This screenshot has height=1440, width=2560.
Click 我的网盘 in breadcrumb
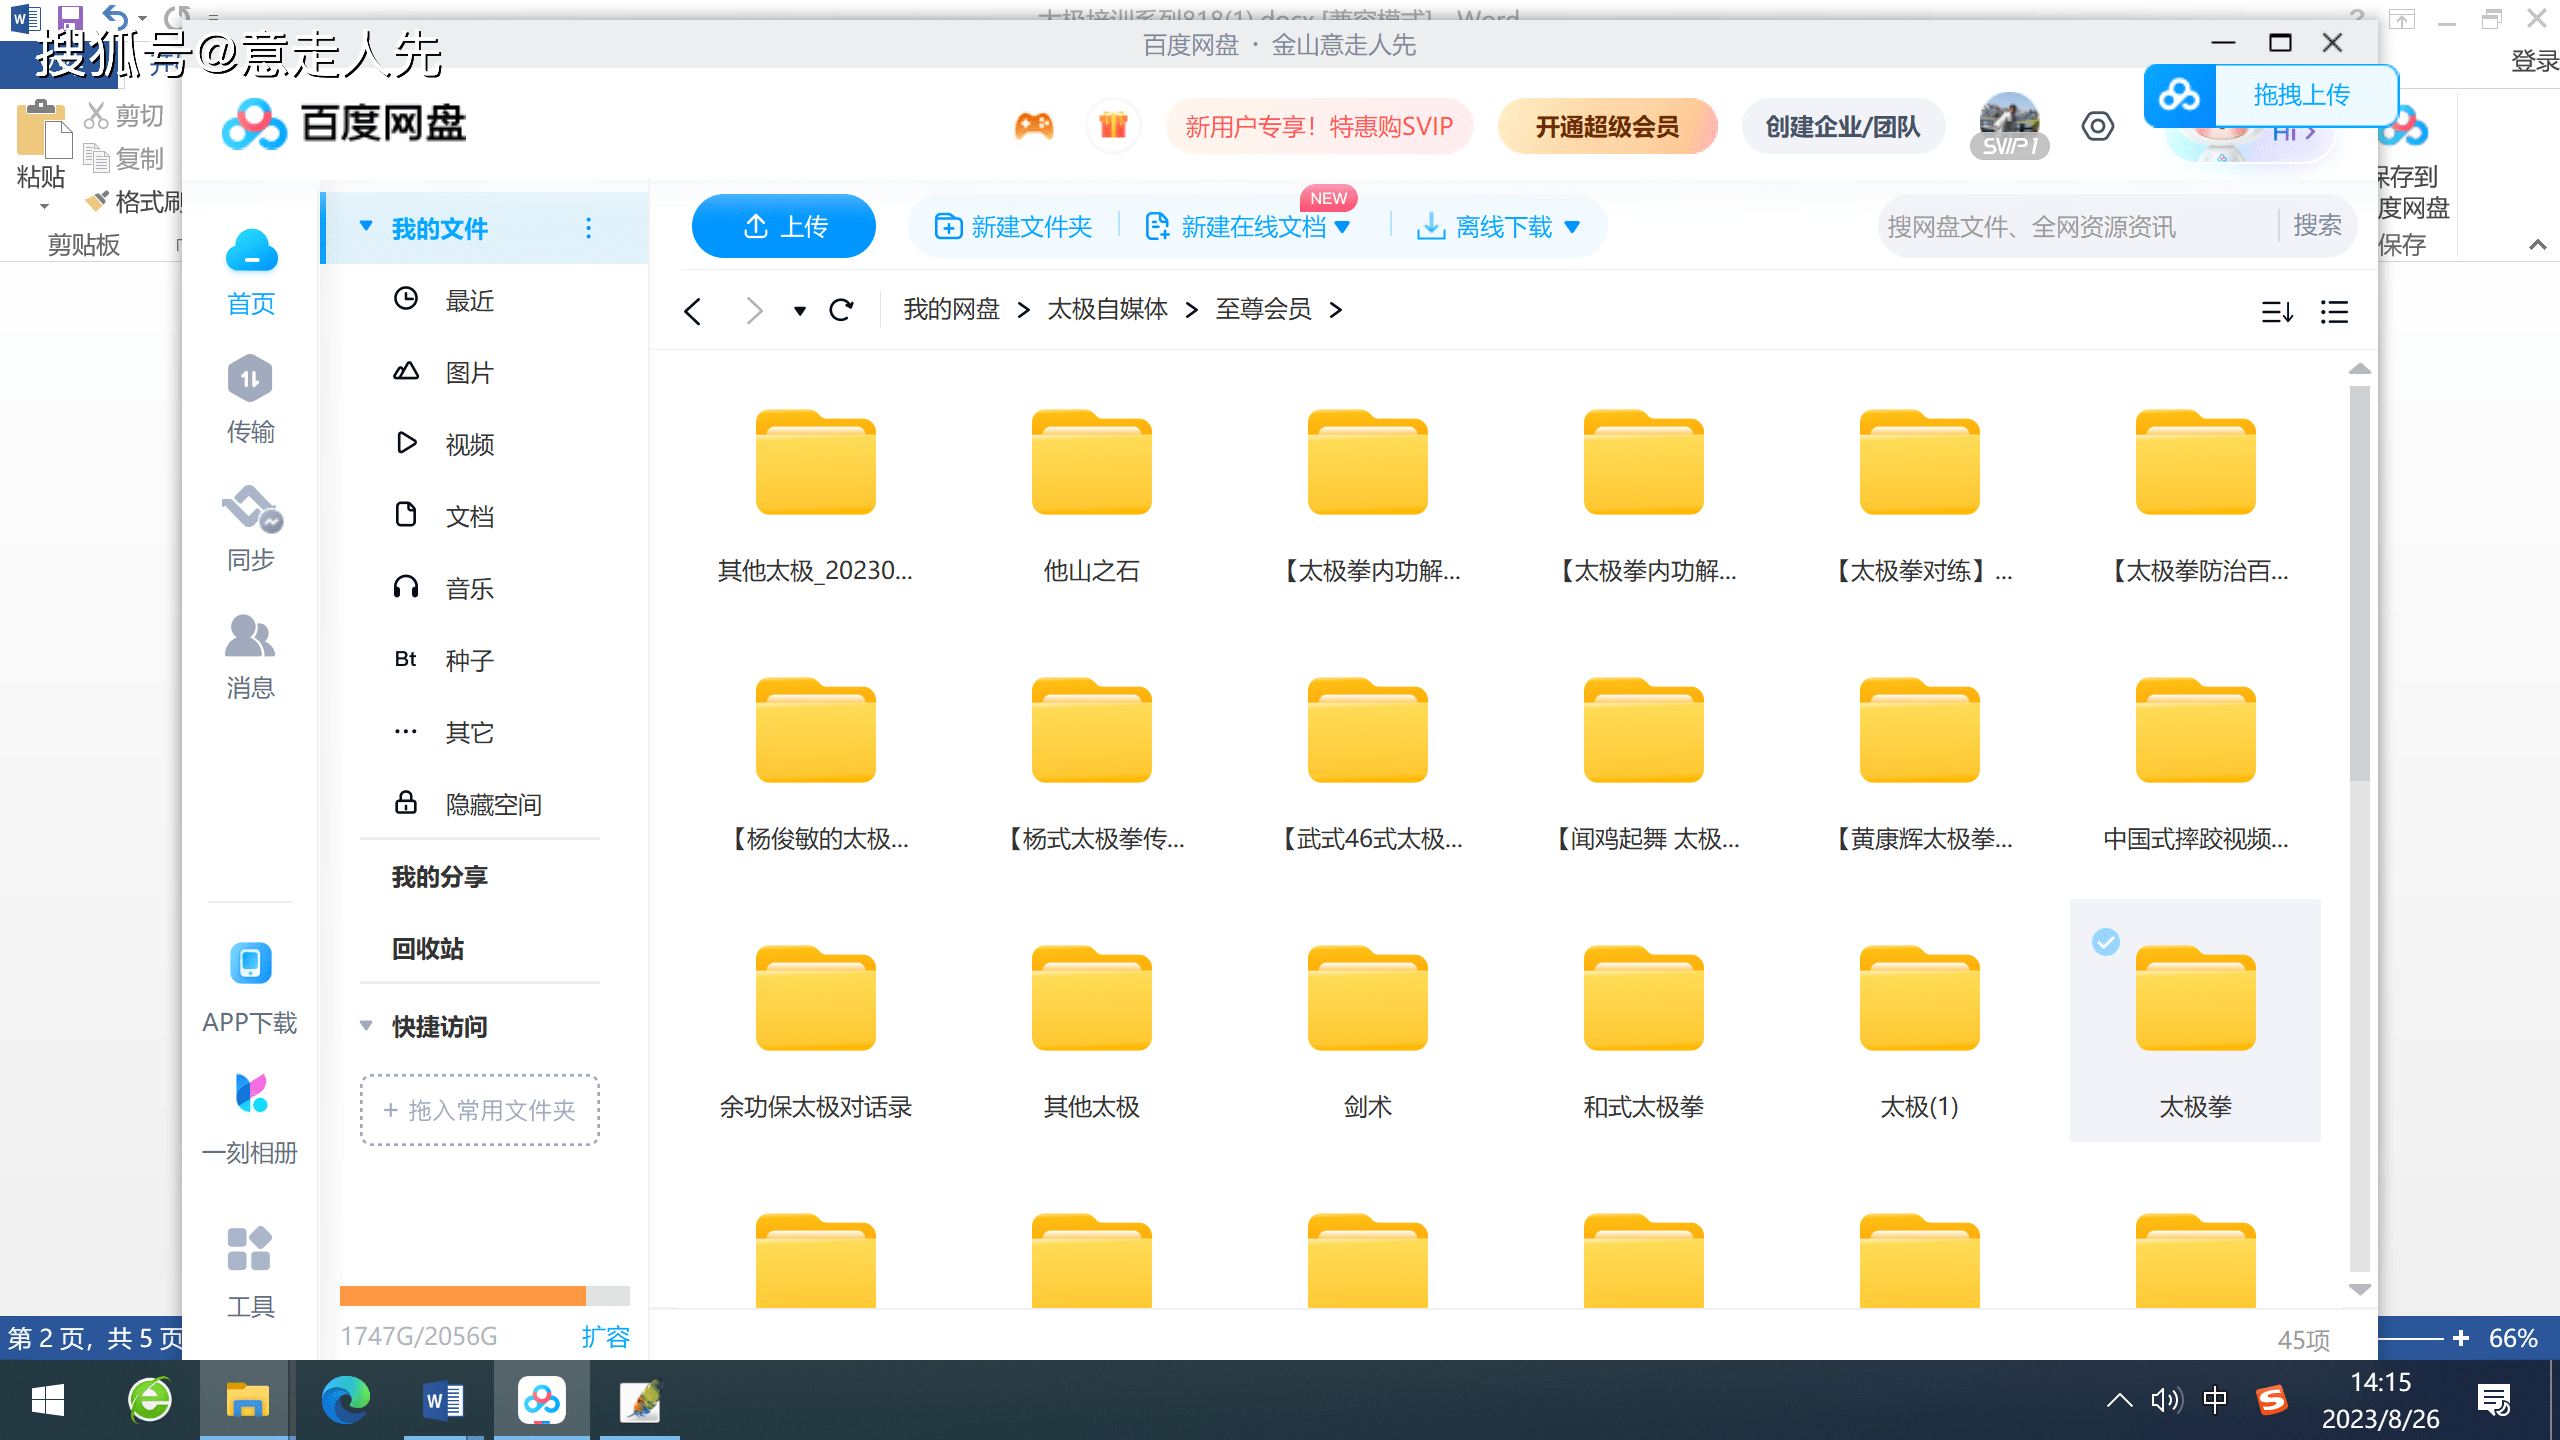(952, 310)
